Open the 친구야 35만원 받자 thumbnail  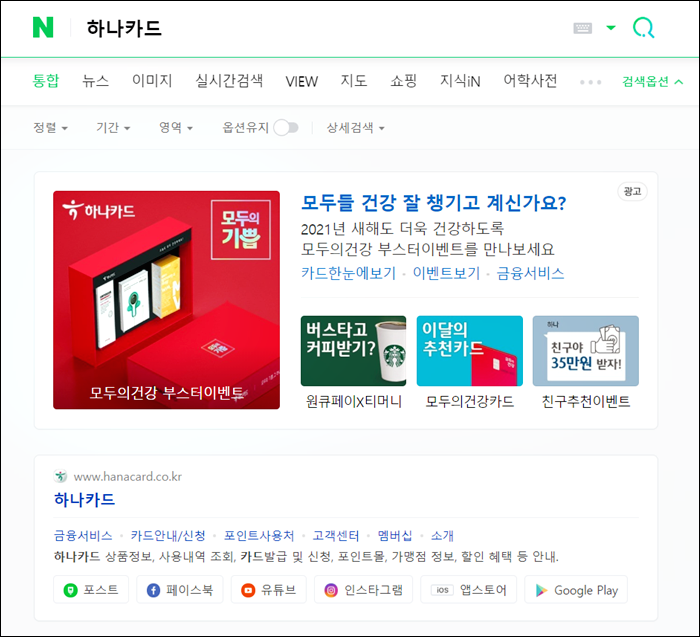586,351
